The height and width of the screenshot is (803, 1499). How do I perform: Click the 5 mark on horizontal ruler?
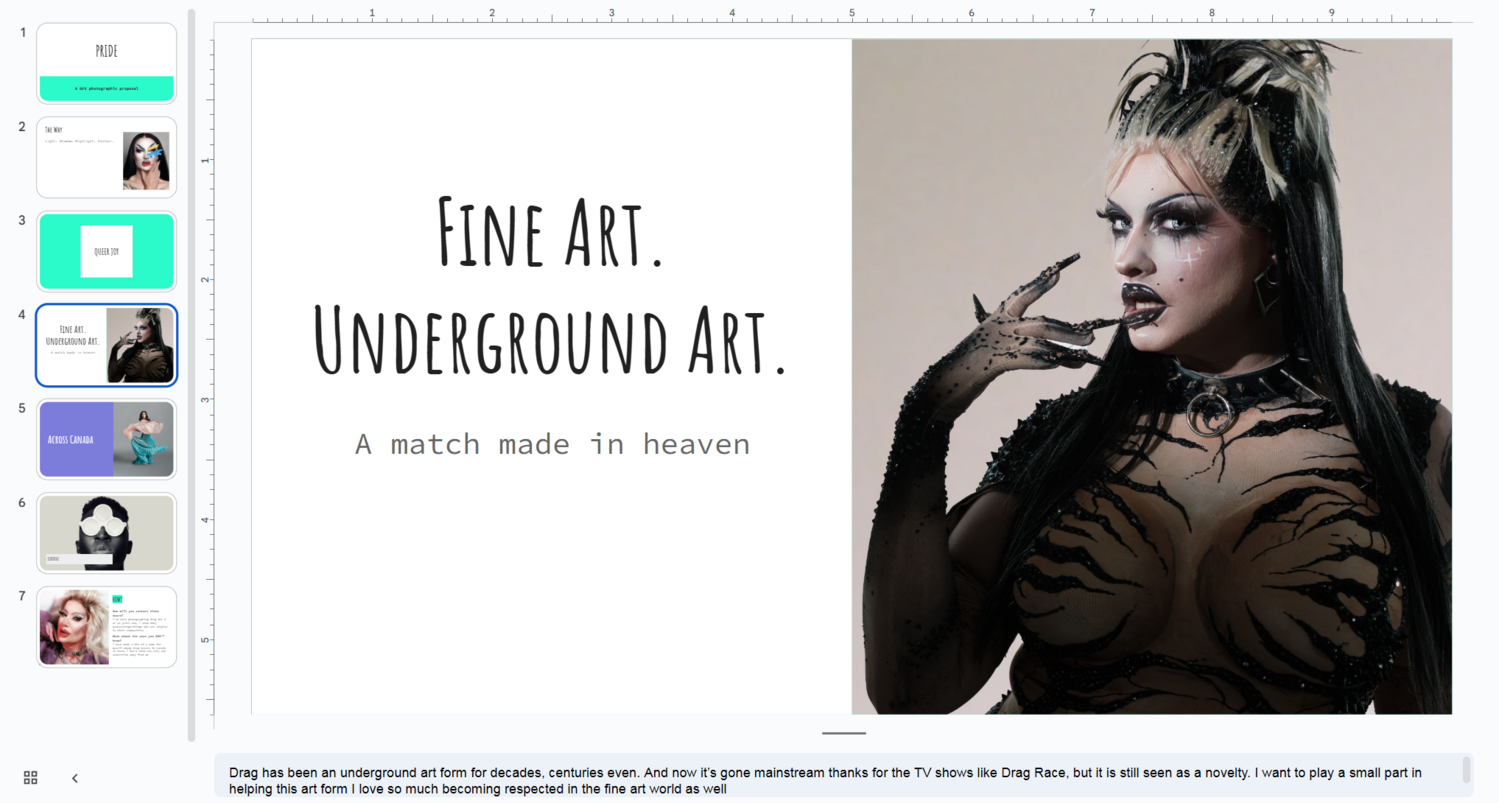pyautogui.click(x=852, y=14)
